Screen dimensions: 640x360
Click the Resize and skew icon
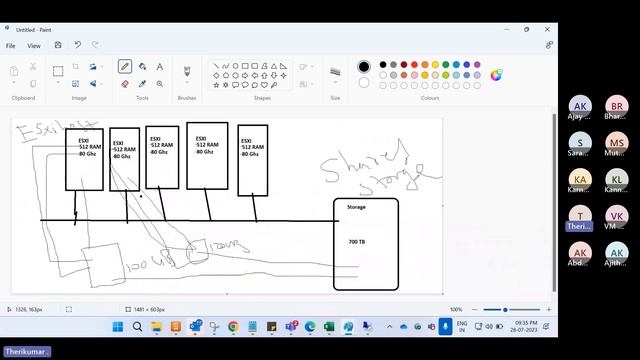coord(76,84)
